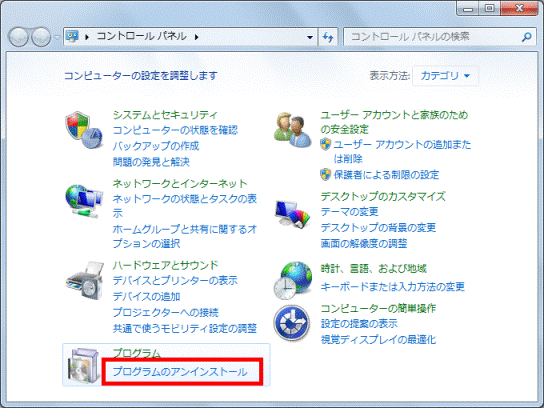
Task: Click the shield icon beside ユーザー アカウントの追加または削除
Action: click(325, 144)
